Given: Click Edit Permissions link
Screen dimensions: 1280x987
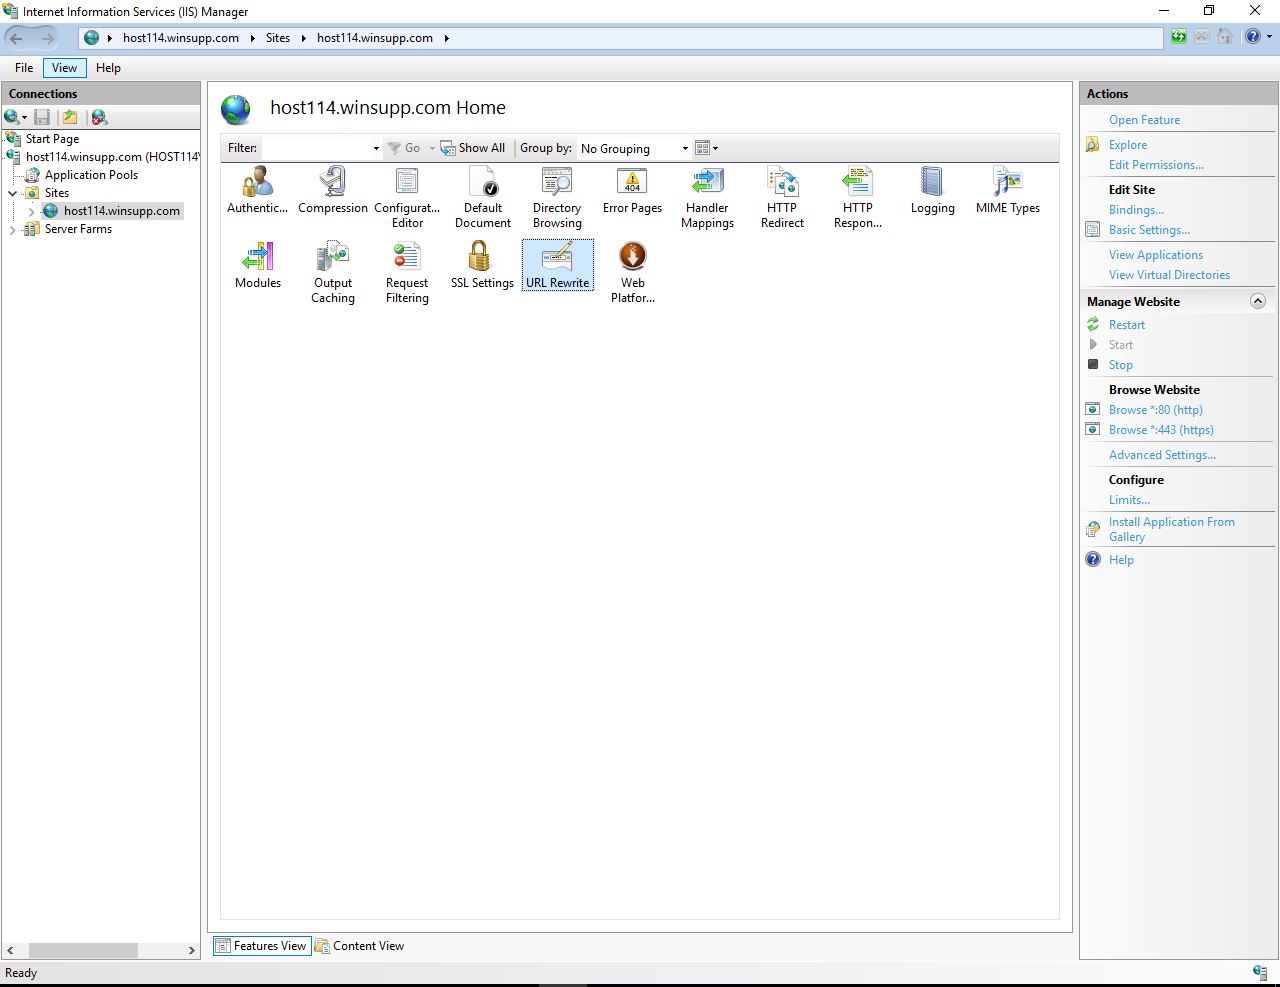Looking at the screenshot, I should click(x=1156, y=165).
